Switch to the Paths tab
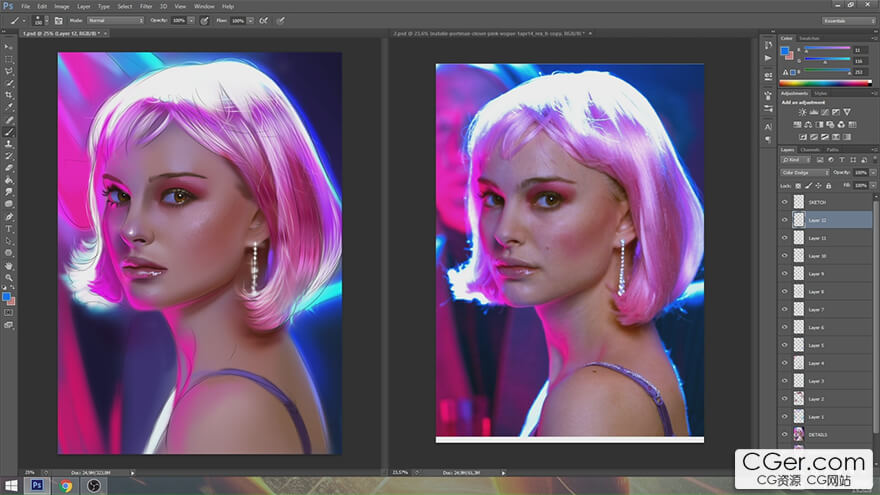 tap(832, 150)
